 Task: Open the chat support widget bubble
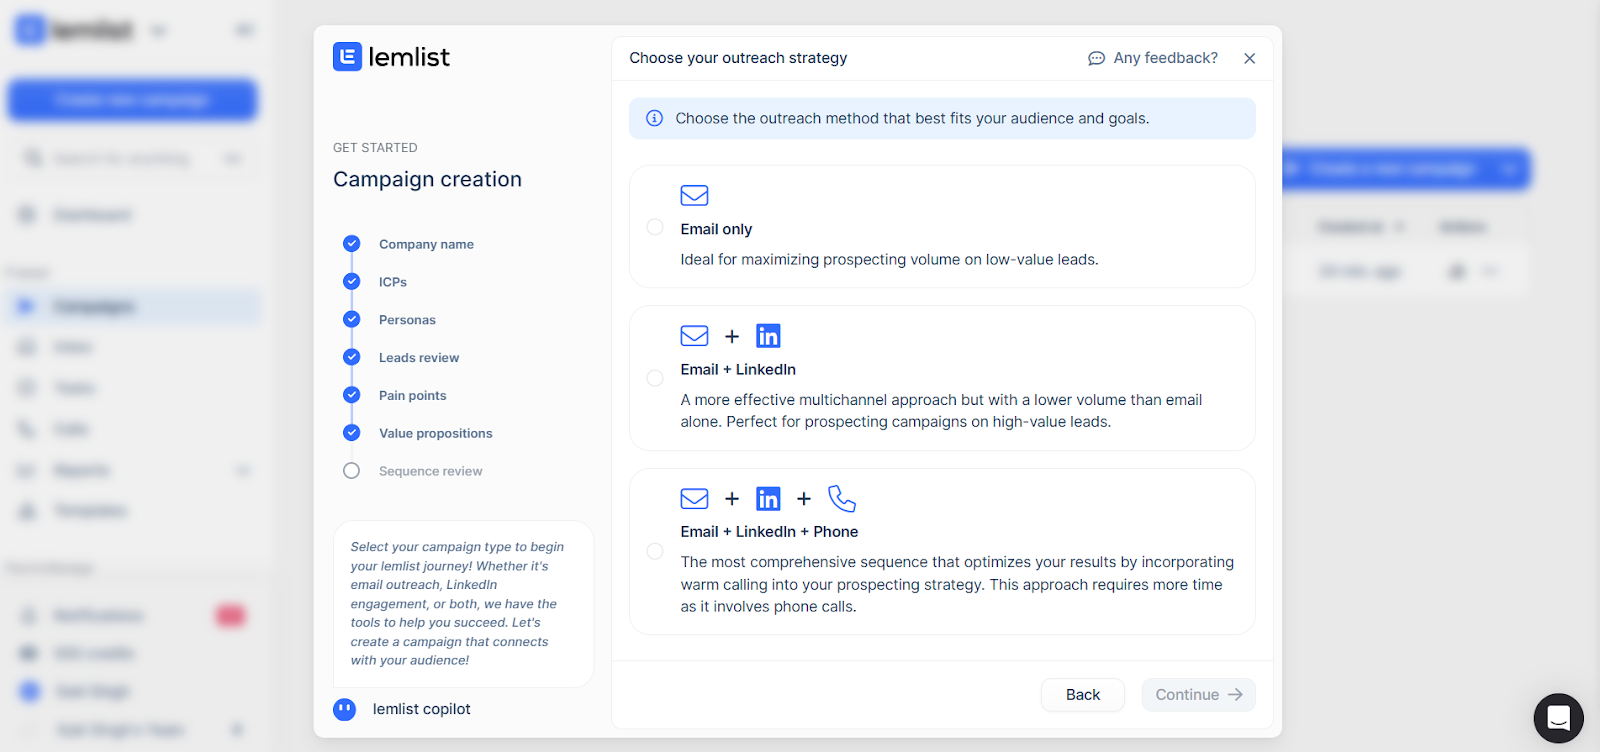click(1558, 718)
